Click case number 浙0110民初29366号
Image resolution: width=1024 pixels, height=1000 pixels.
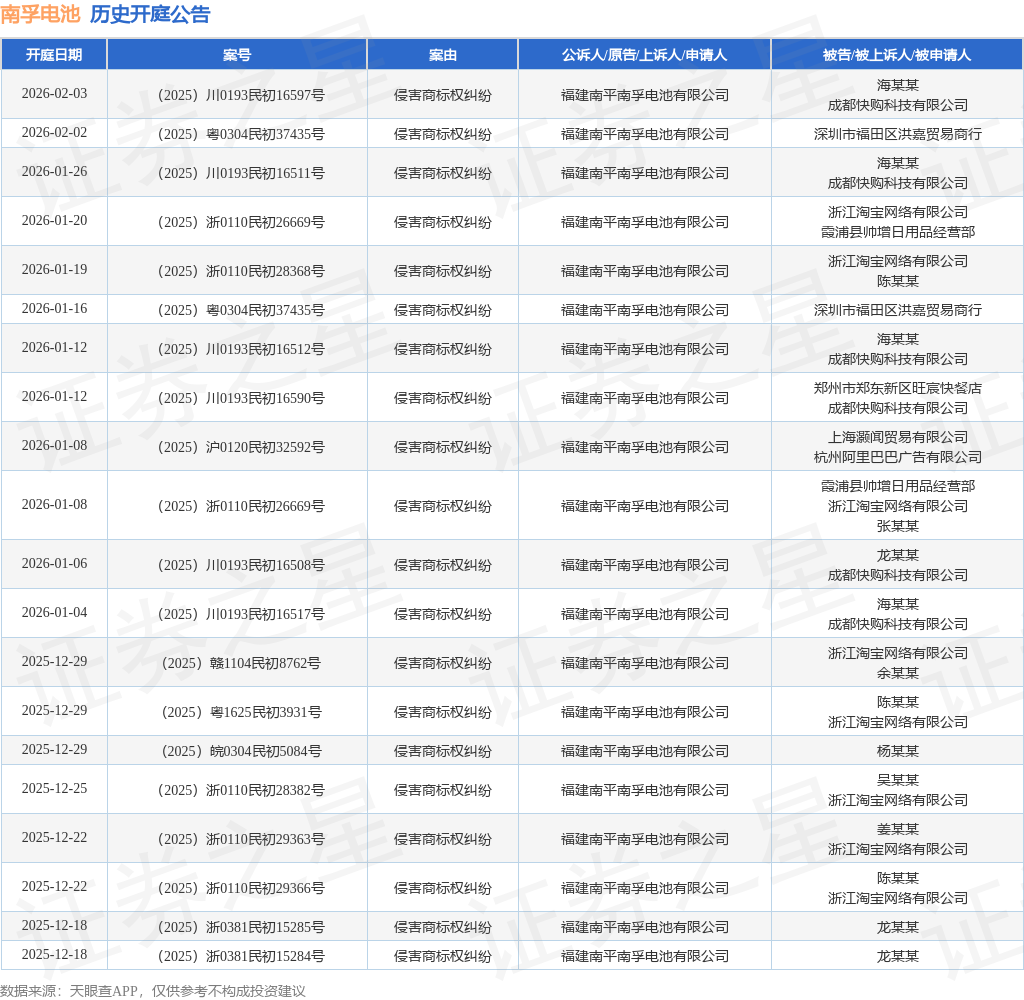click(x=242, y=888)
